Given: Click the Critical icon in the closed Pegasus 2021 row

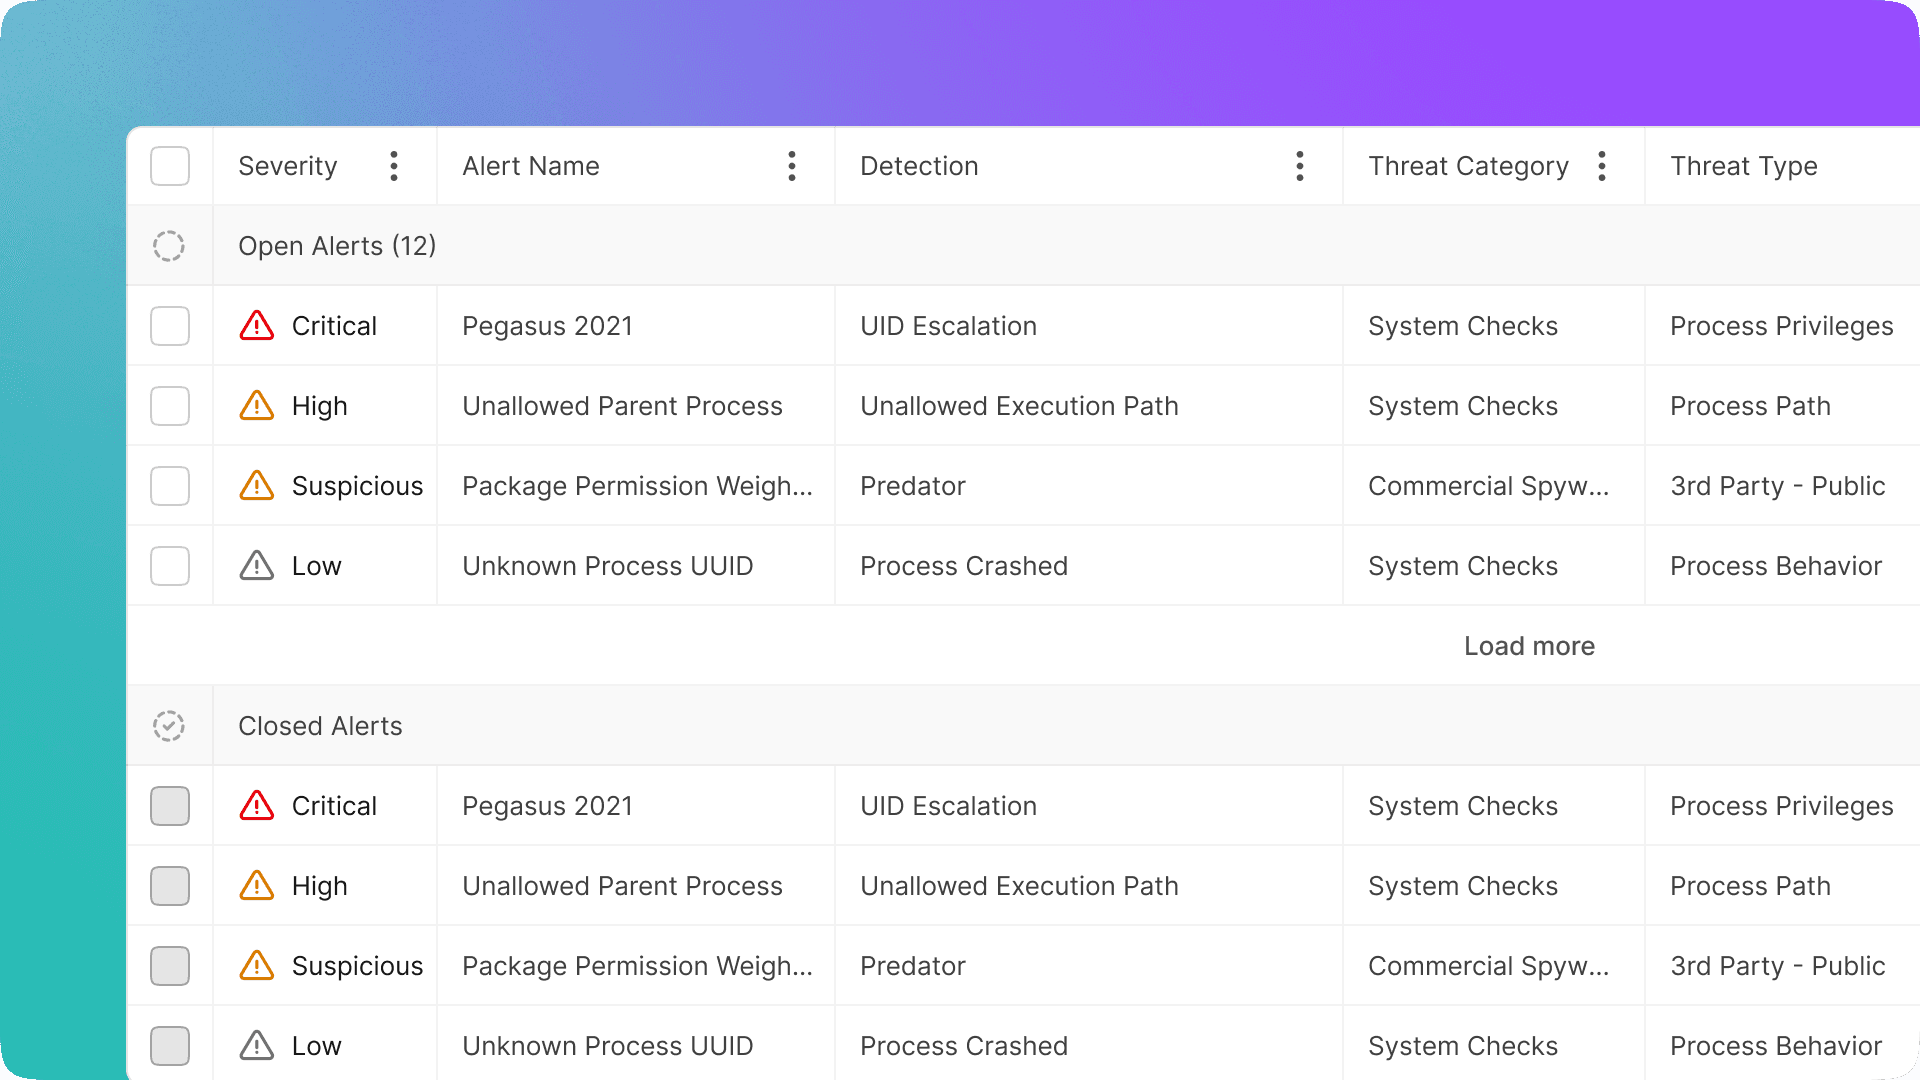Looking at the screenshot, I should [256, 805].
